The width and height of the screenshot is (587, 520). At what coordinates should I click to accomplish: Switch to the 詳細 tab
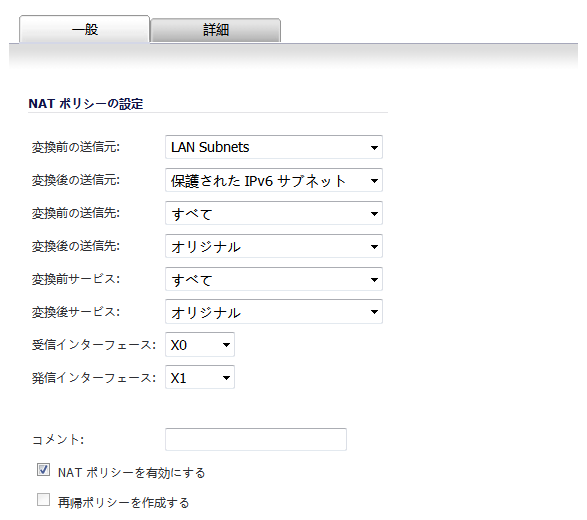(x=216, y=30)
